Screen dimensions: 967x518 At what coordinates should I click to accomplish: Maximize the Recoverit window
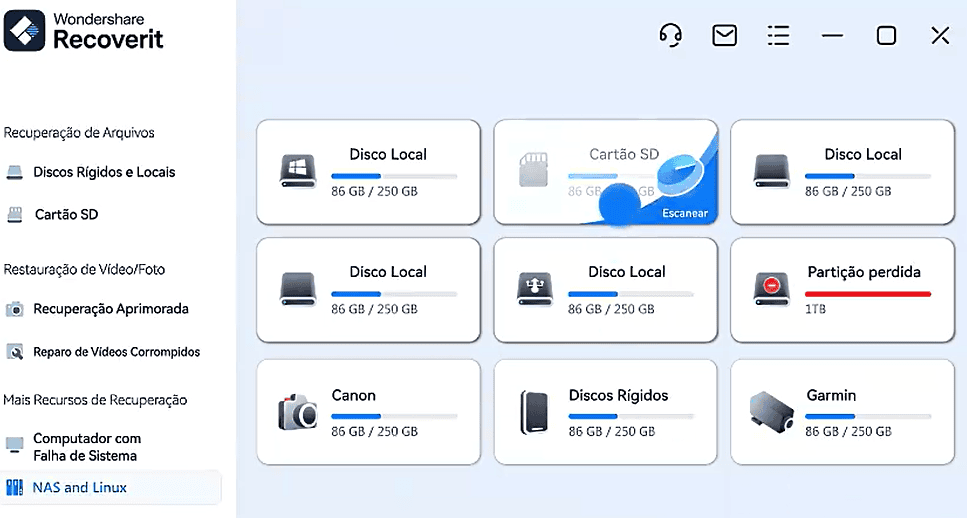click(x=886, y=35)
